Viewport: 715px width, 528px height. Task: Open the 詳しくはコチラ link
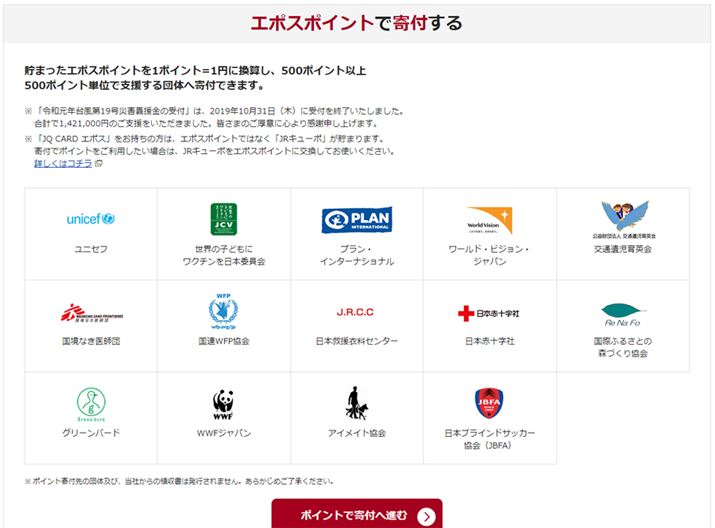[63, 163]
